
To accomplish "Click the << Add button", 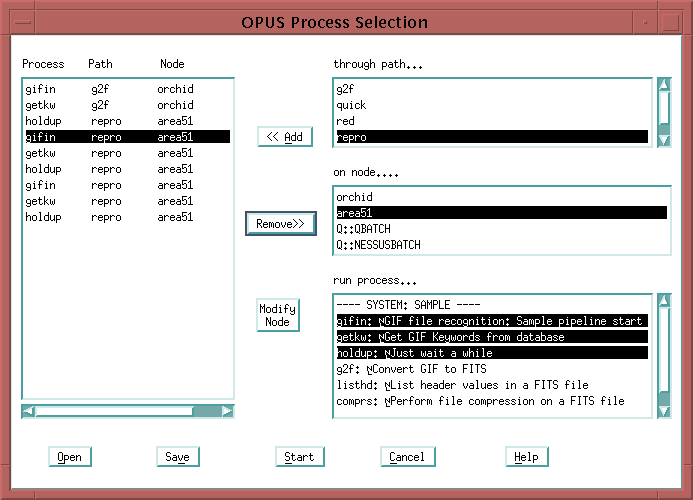I will (x=285, y=137).
